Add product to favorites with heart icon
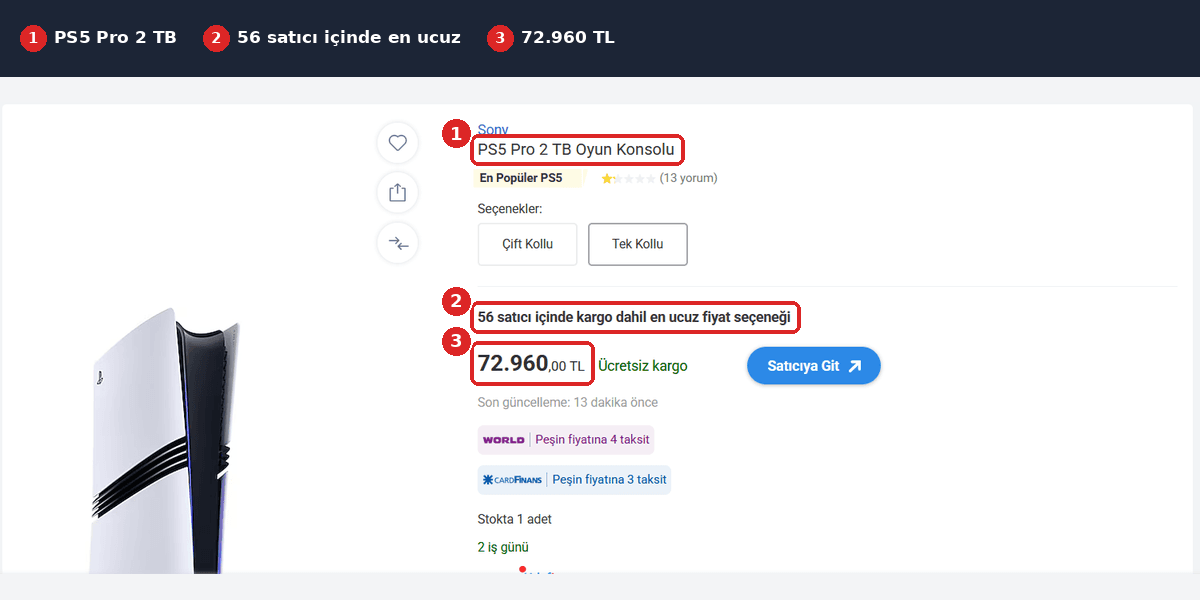 397,143
